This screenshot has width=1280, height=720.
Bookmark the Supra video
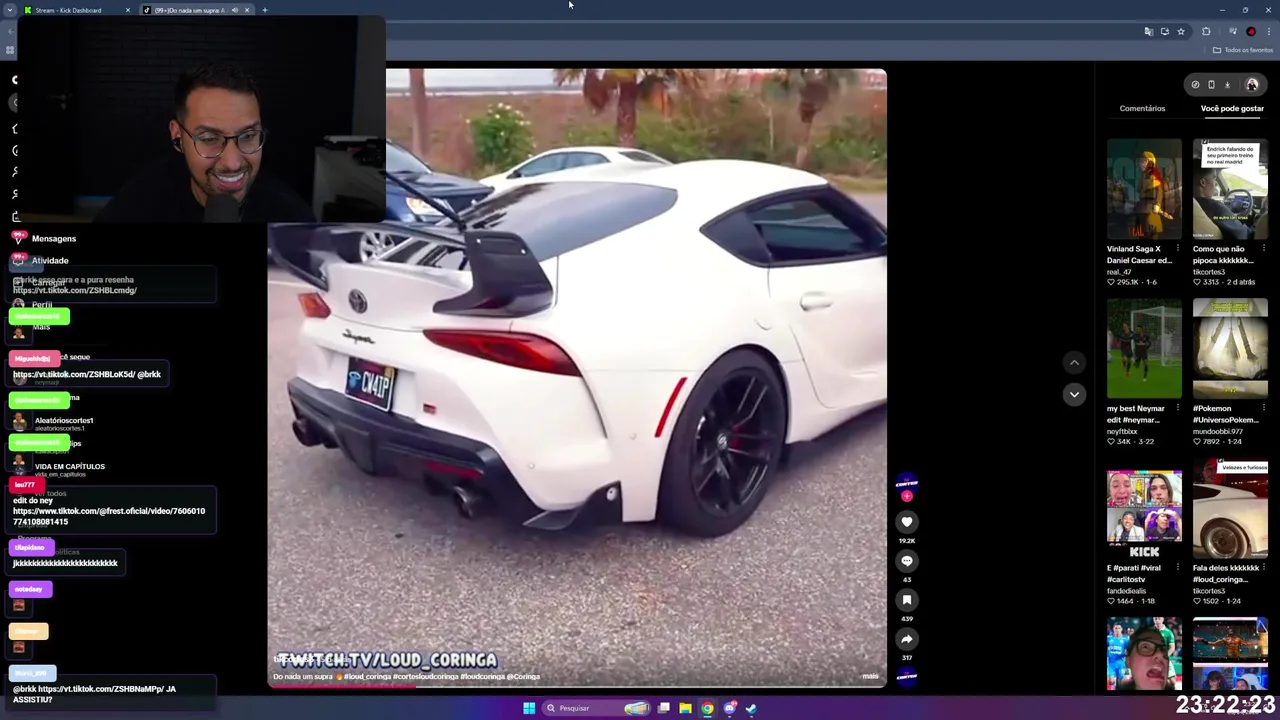pyautogui.click(x=907, y=600)
